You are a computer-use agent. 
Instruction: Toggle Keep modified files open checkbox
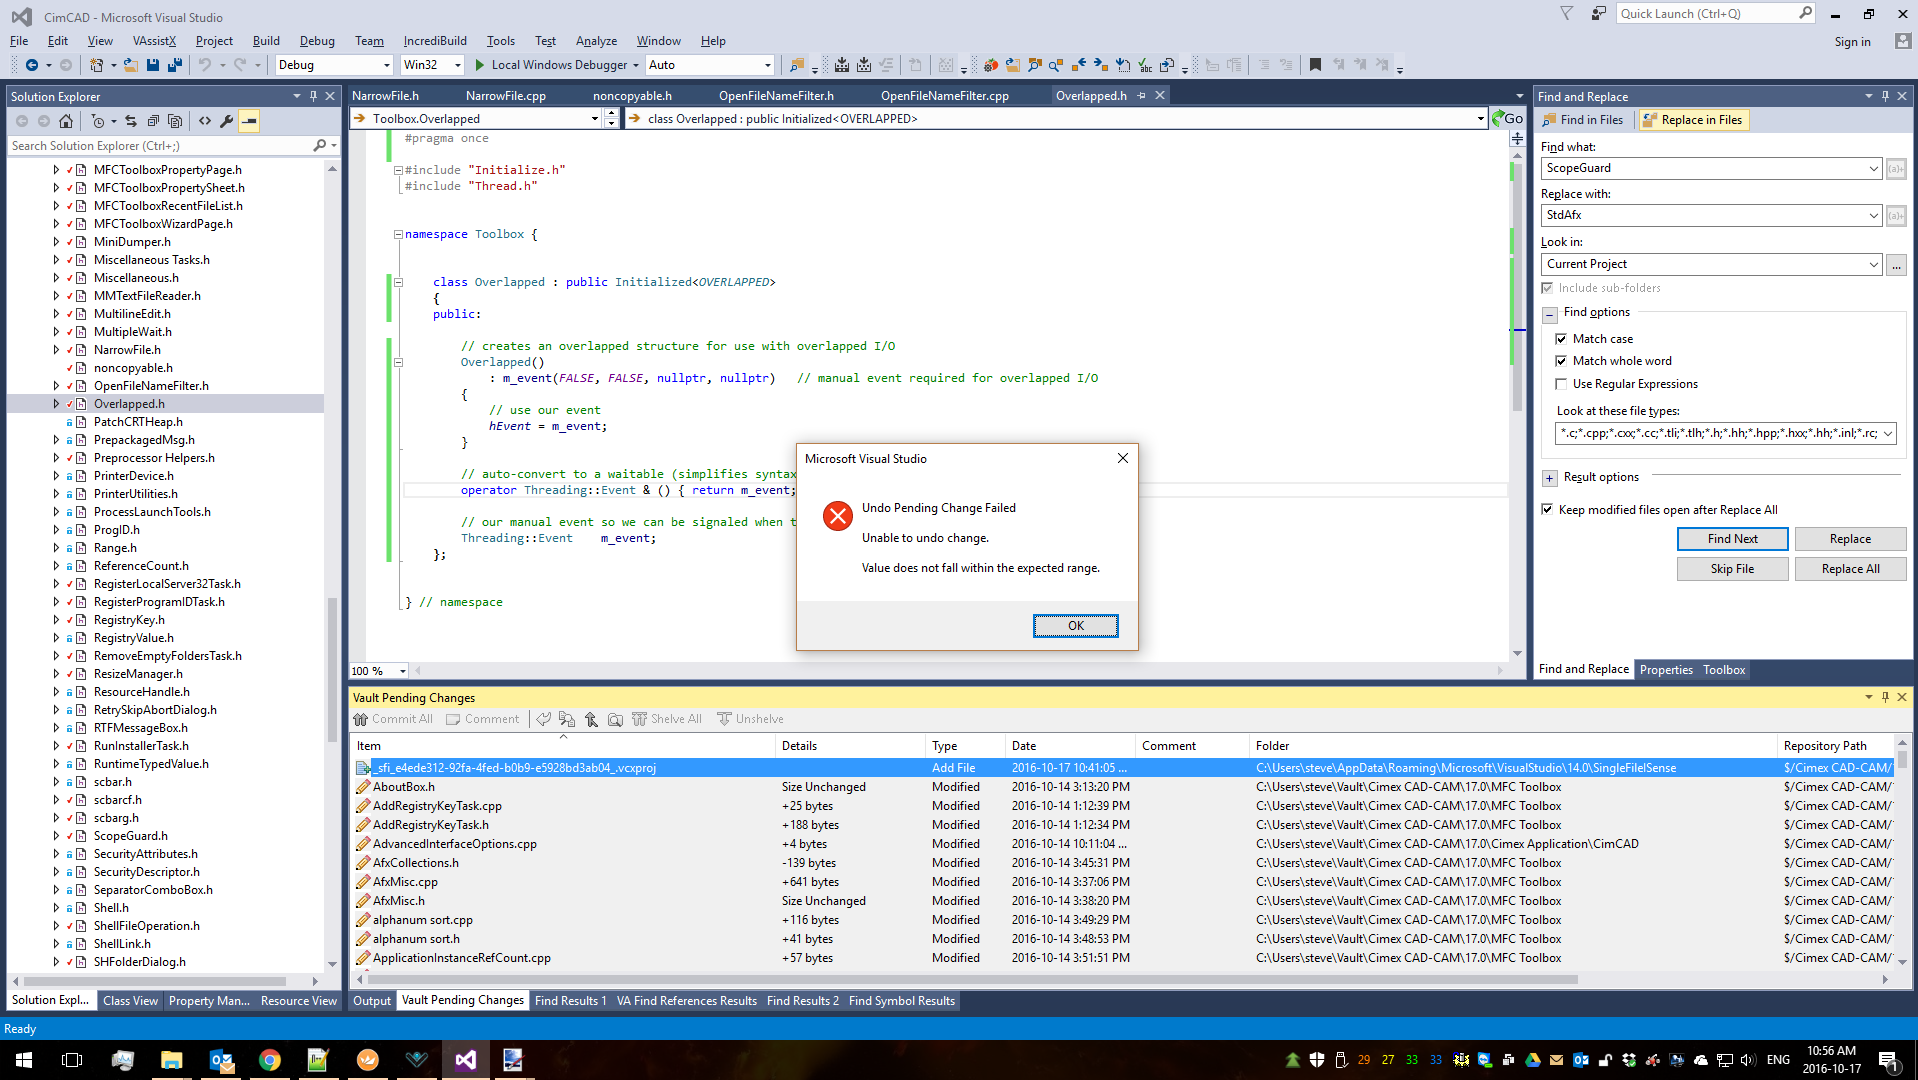[1548, 510]
